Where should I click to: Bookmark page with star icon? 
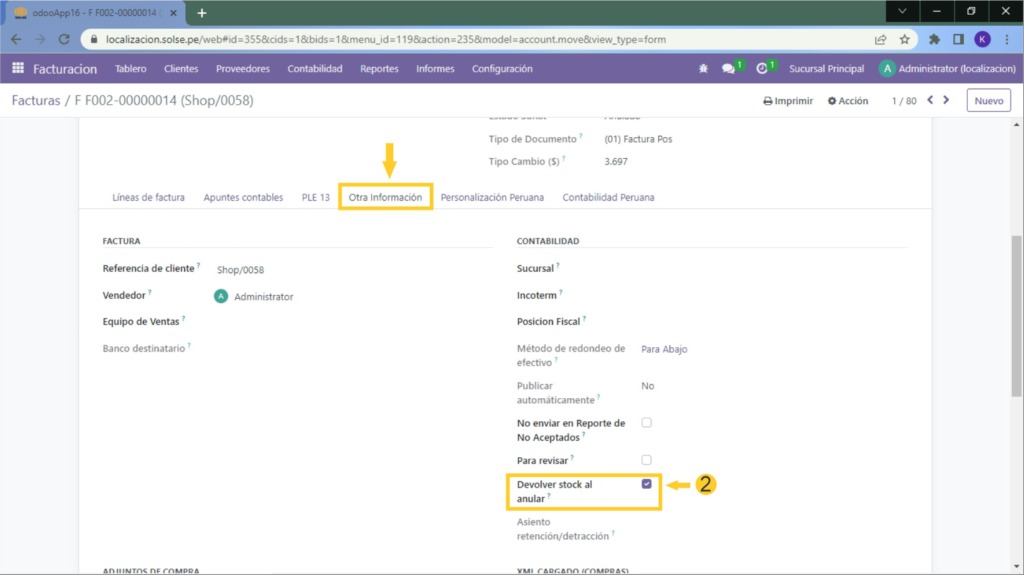tap(904, 40)
